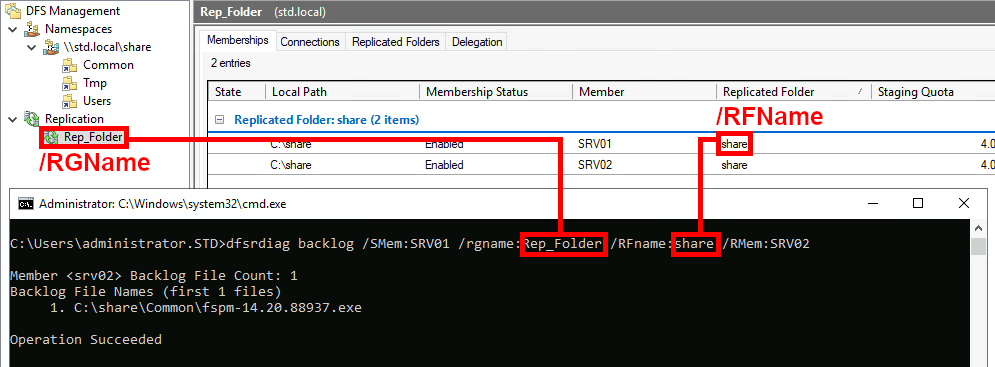Image resolution: width=995 pixels, height=367 pixels.
Task: Click the \\std.local\share namespace icon
Action: (x=51, y=47)
